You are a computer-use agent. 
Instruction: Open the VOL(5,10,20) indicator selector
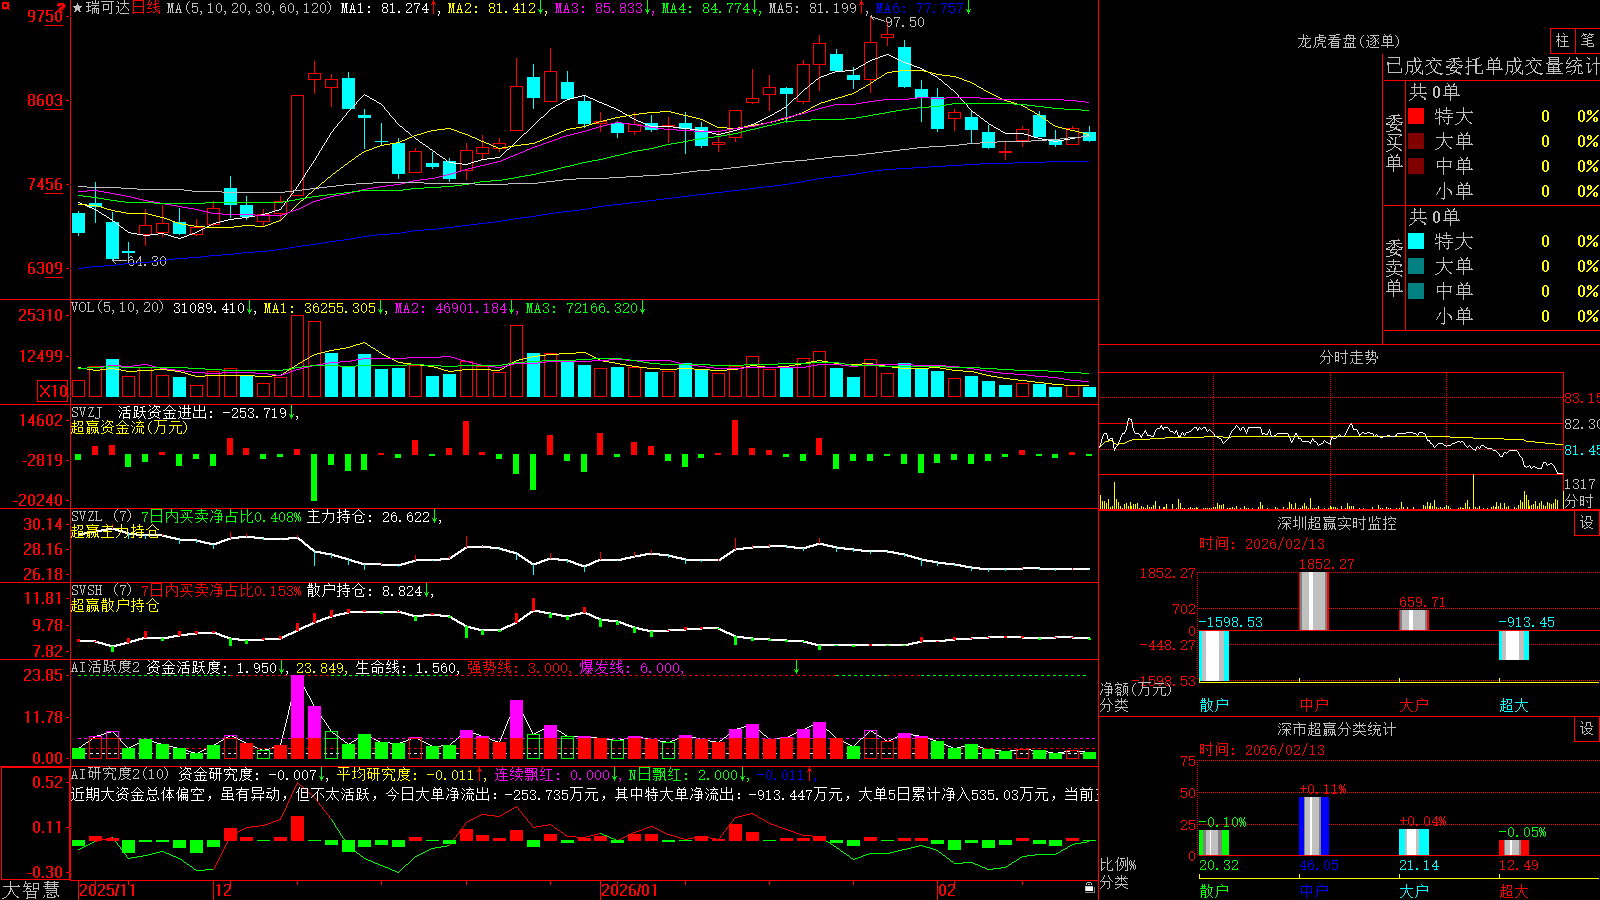118,308
